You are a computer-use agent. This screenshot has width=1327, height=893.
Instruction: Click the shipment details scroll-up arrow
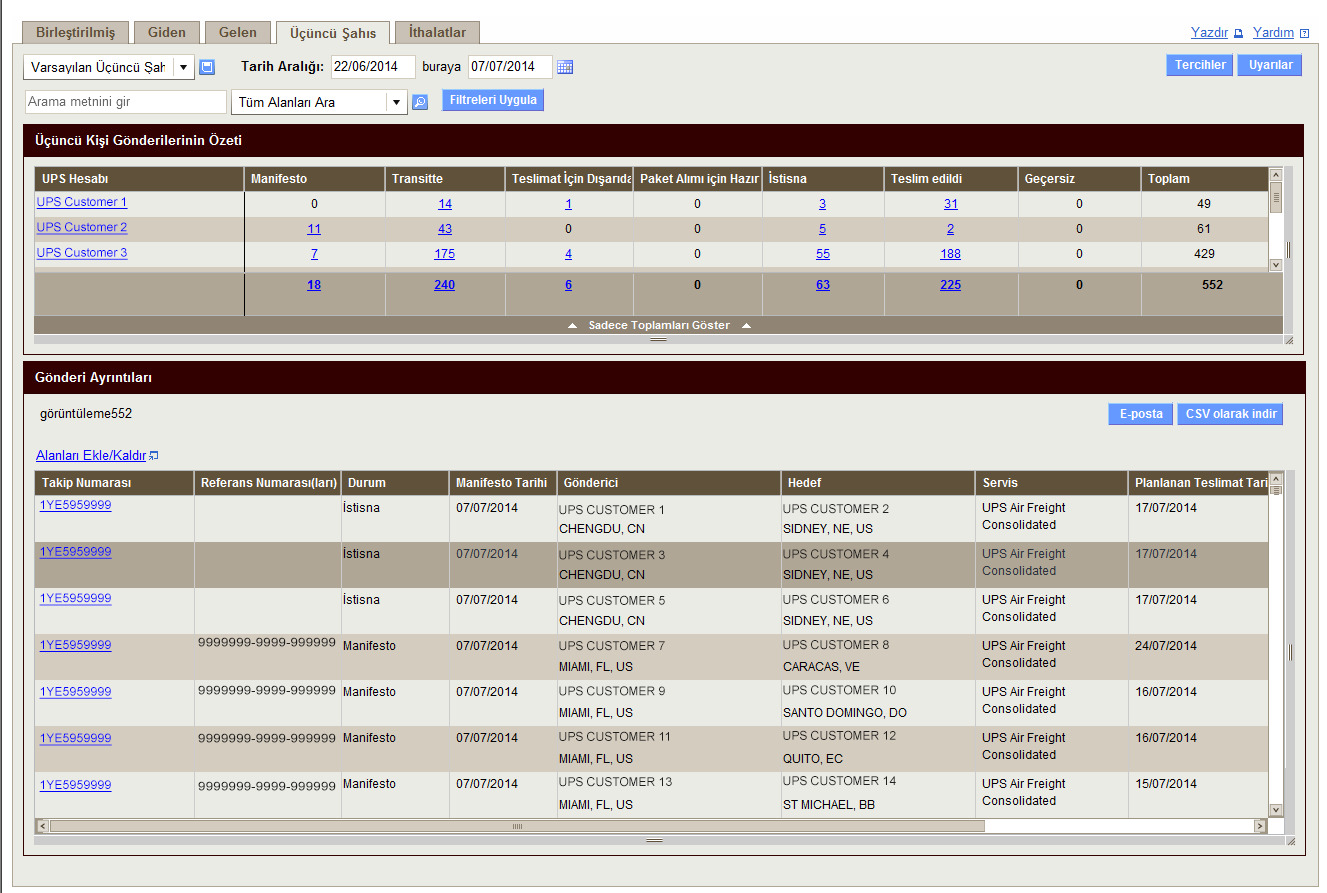(x=1276, y=478)
